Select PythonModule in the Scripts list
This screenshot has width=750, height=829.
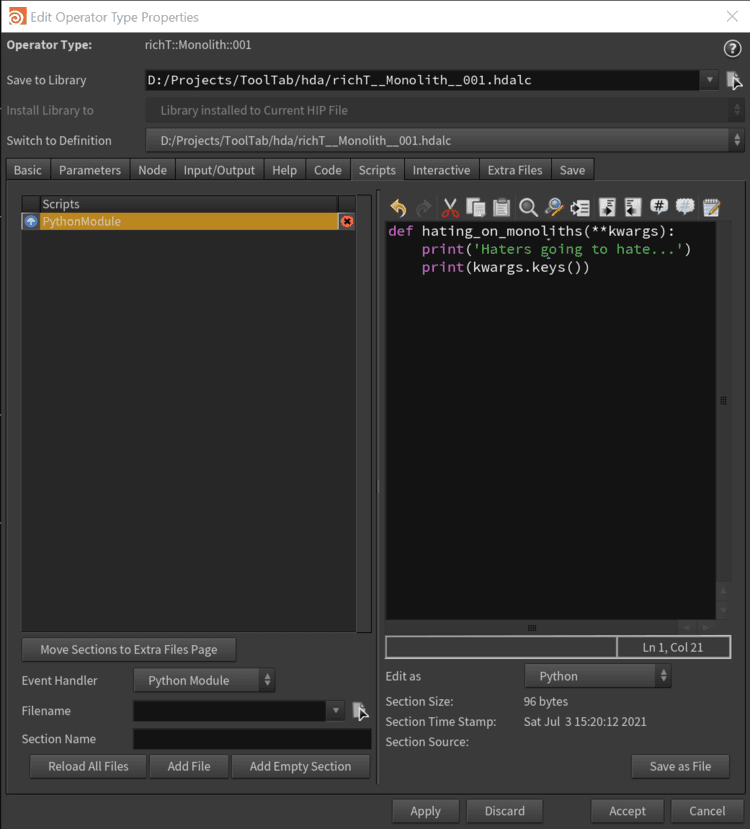tap(180, 222)
